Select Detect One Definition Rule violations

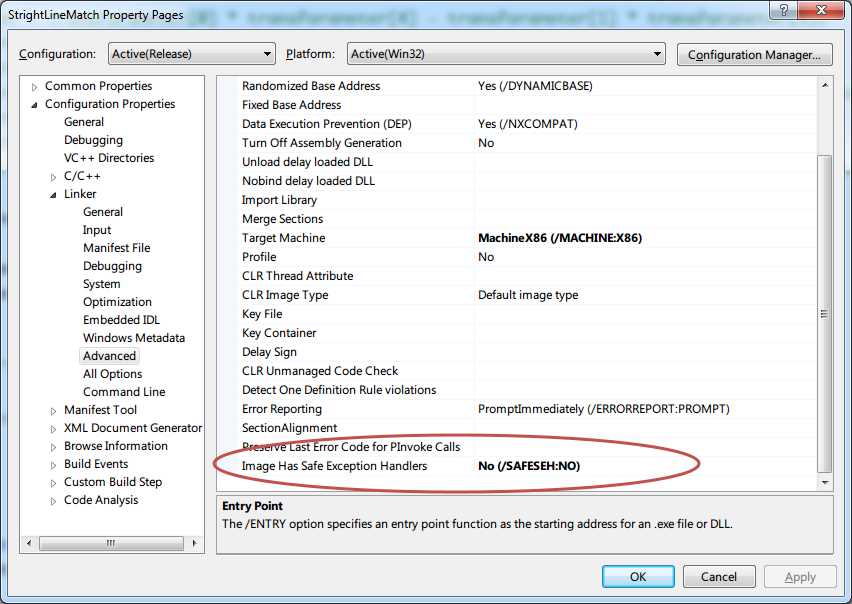tap(339, 390)
